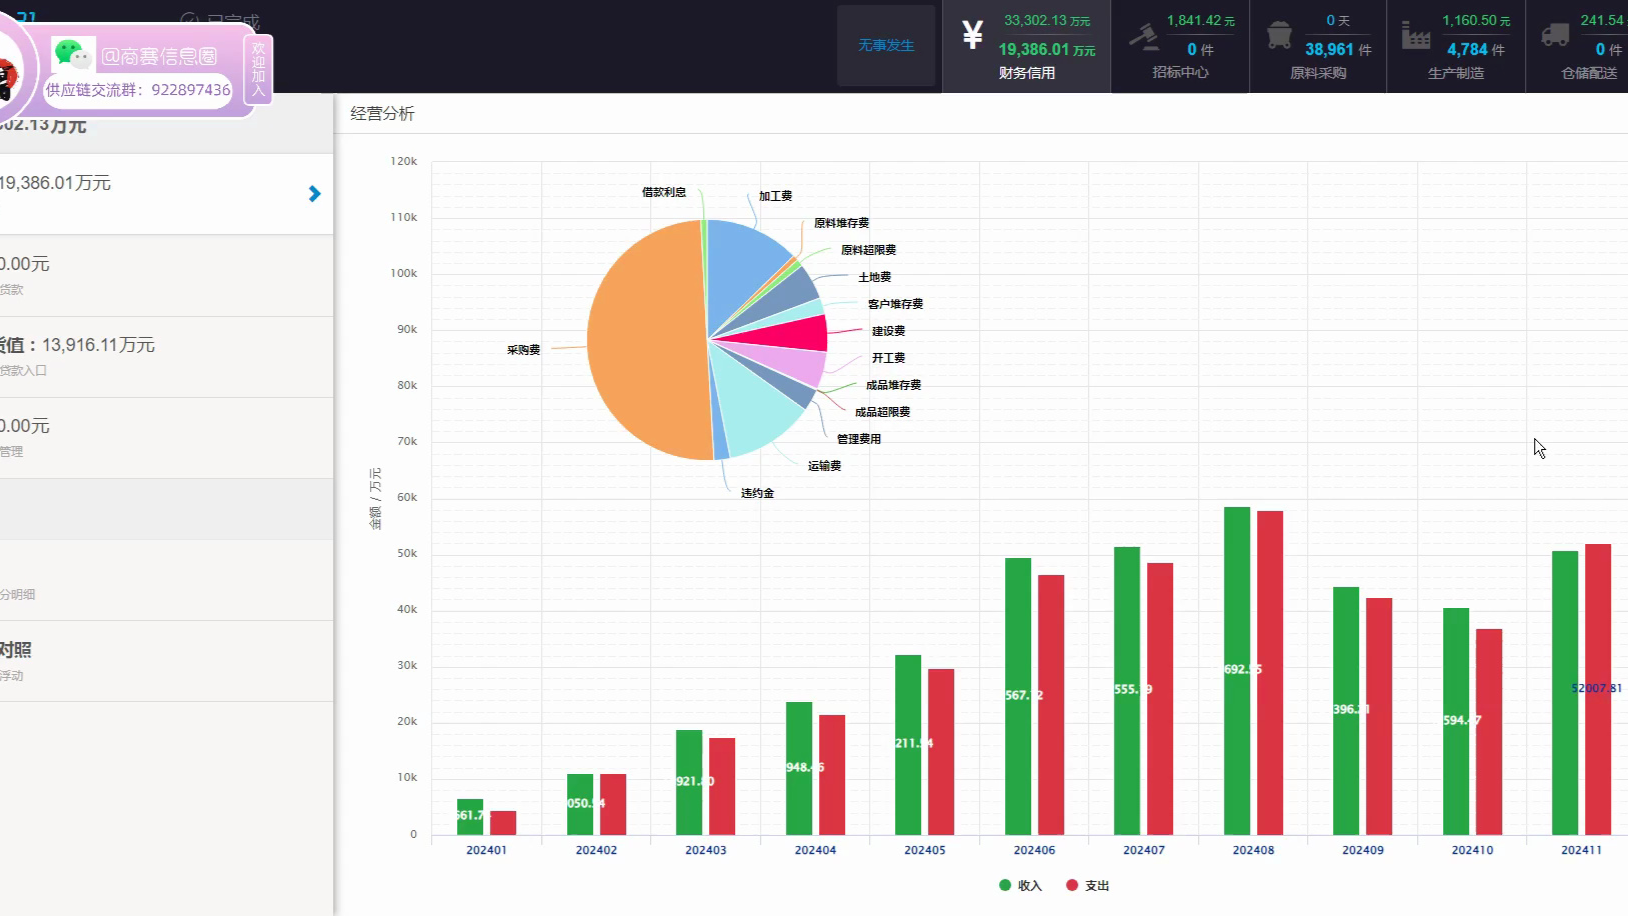Screen dimensions: 1628x916
Task: Click the WeChat icon in banner
Action: (73, 54)
